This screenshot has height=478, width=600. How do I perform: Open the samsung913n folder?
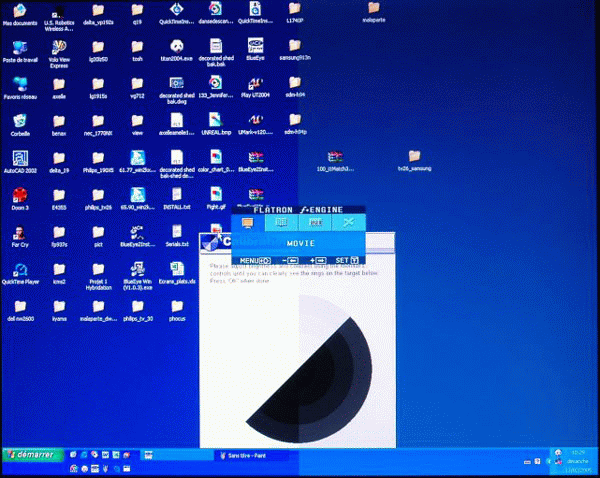click(x=294, y=50)
